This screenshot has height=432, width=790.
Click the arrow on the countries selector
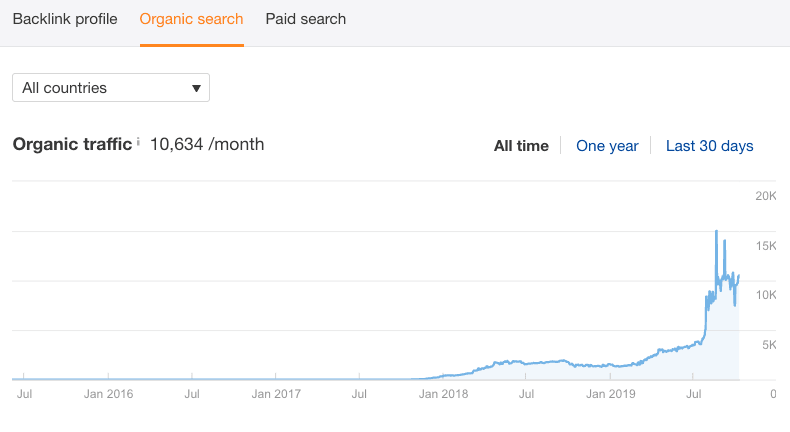(x=196, y=88)
